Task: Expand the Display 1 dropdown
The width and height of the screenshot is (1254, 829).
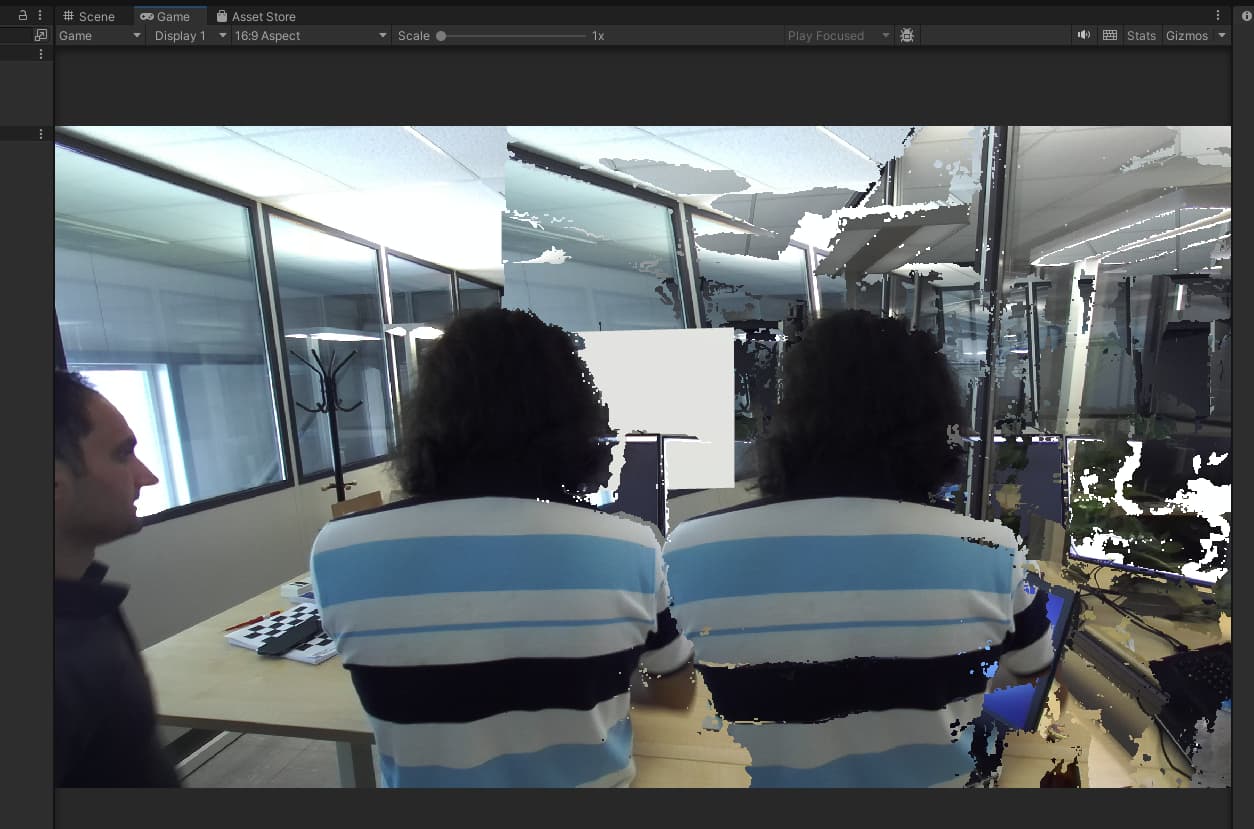Action: click(x=189, y=35)
